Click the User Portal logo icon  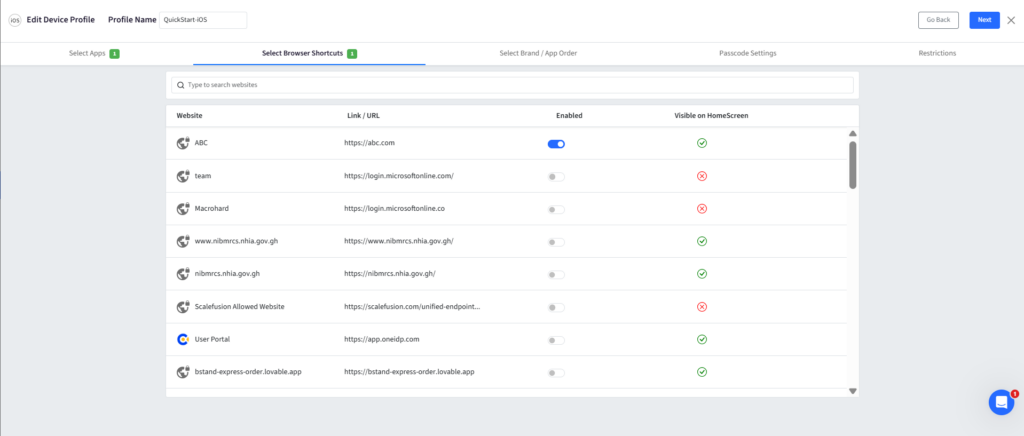pos(183,339)
